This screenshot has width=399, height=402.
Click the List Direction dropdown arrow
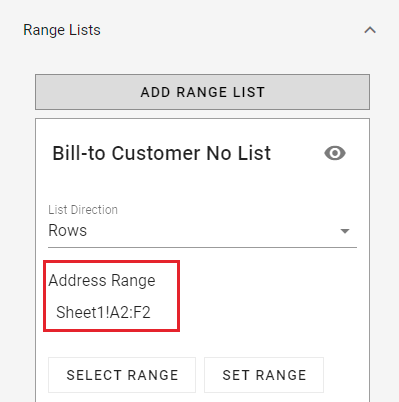tap(345, 231)
